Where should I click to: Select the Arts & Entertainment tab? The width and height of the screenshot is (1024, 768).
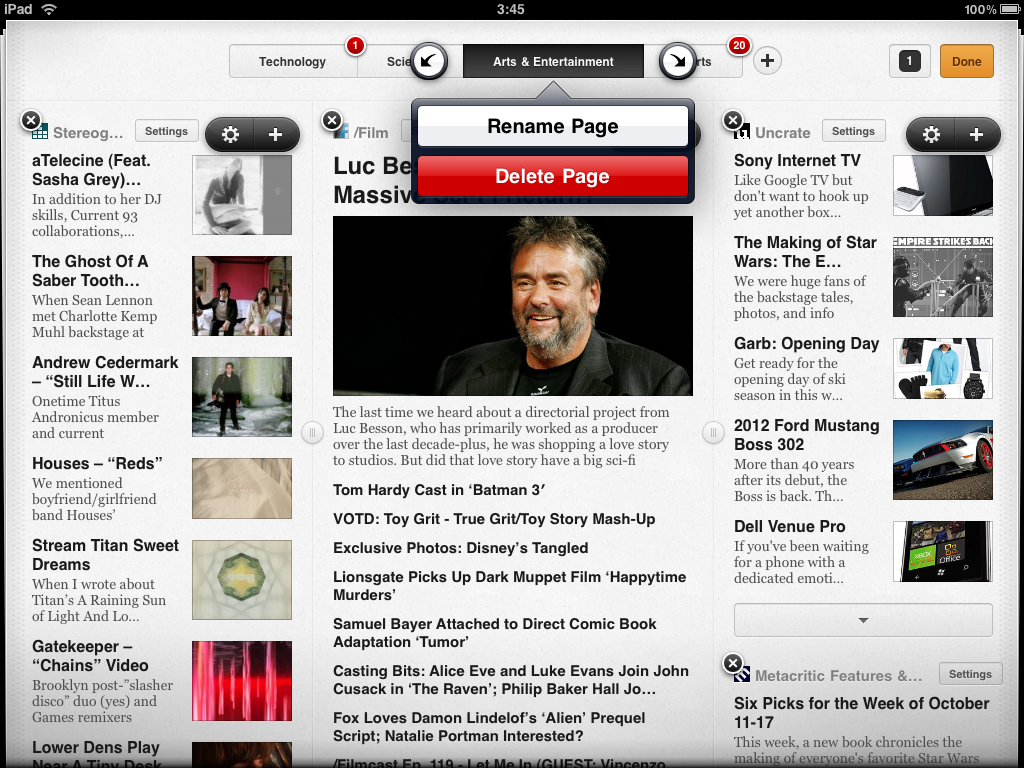tap(553, 61)
